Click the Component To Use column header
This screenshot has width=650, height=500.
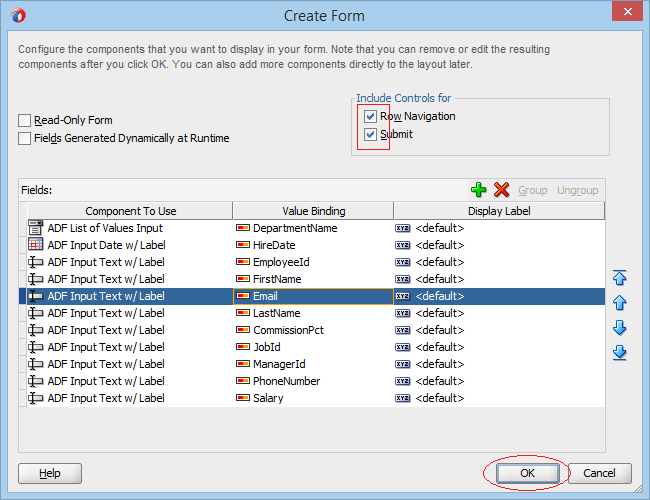130,211
